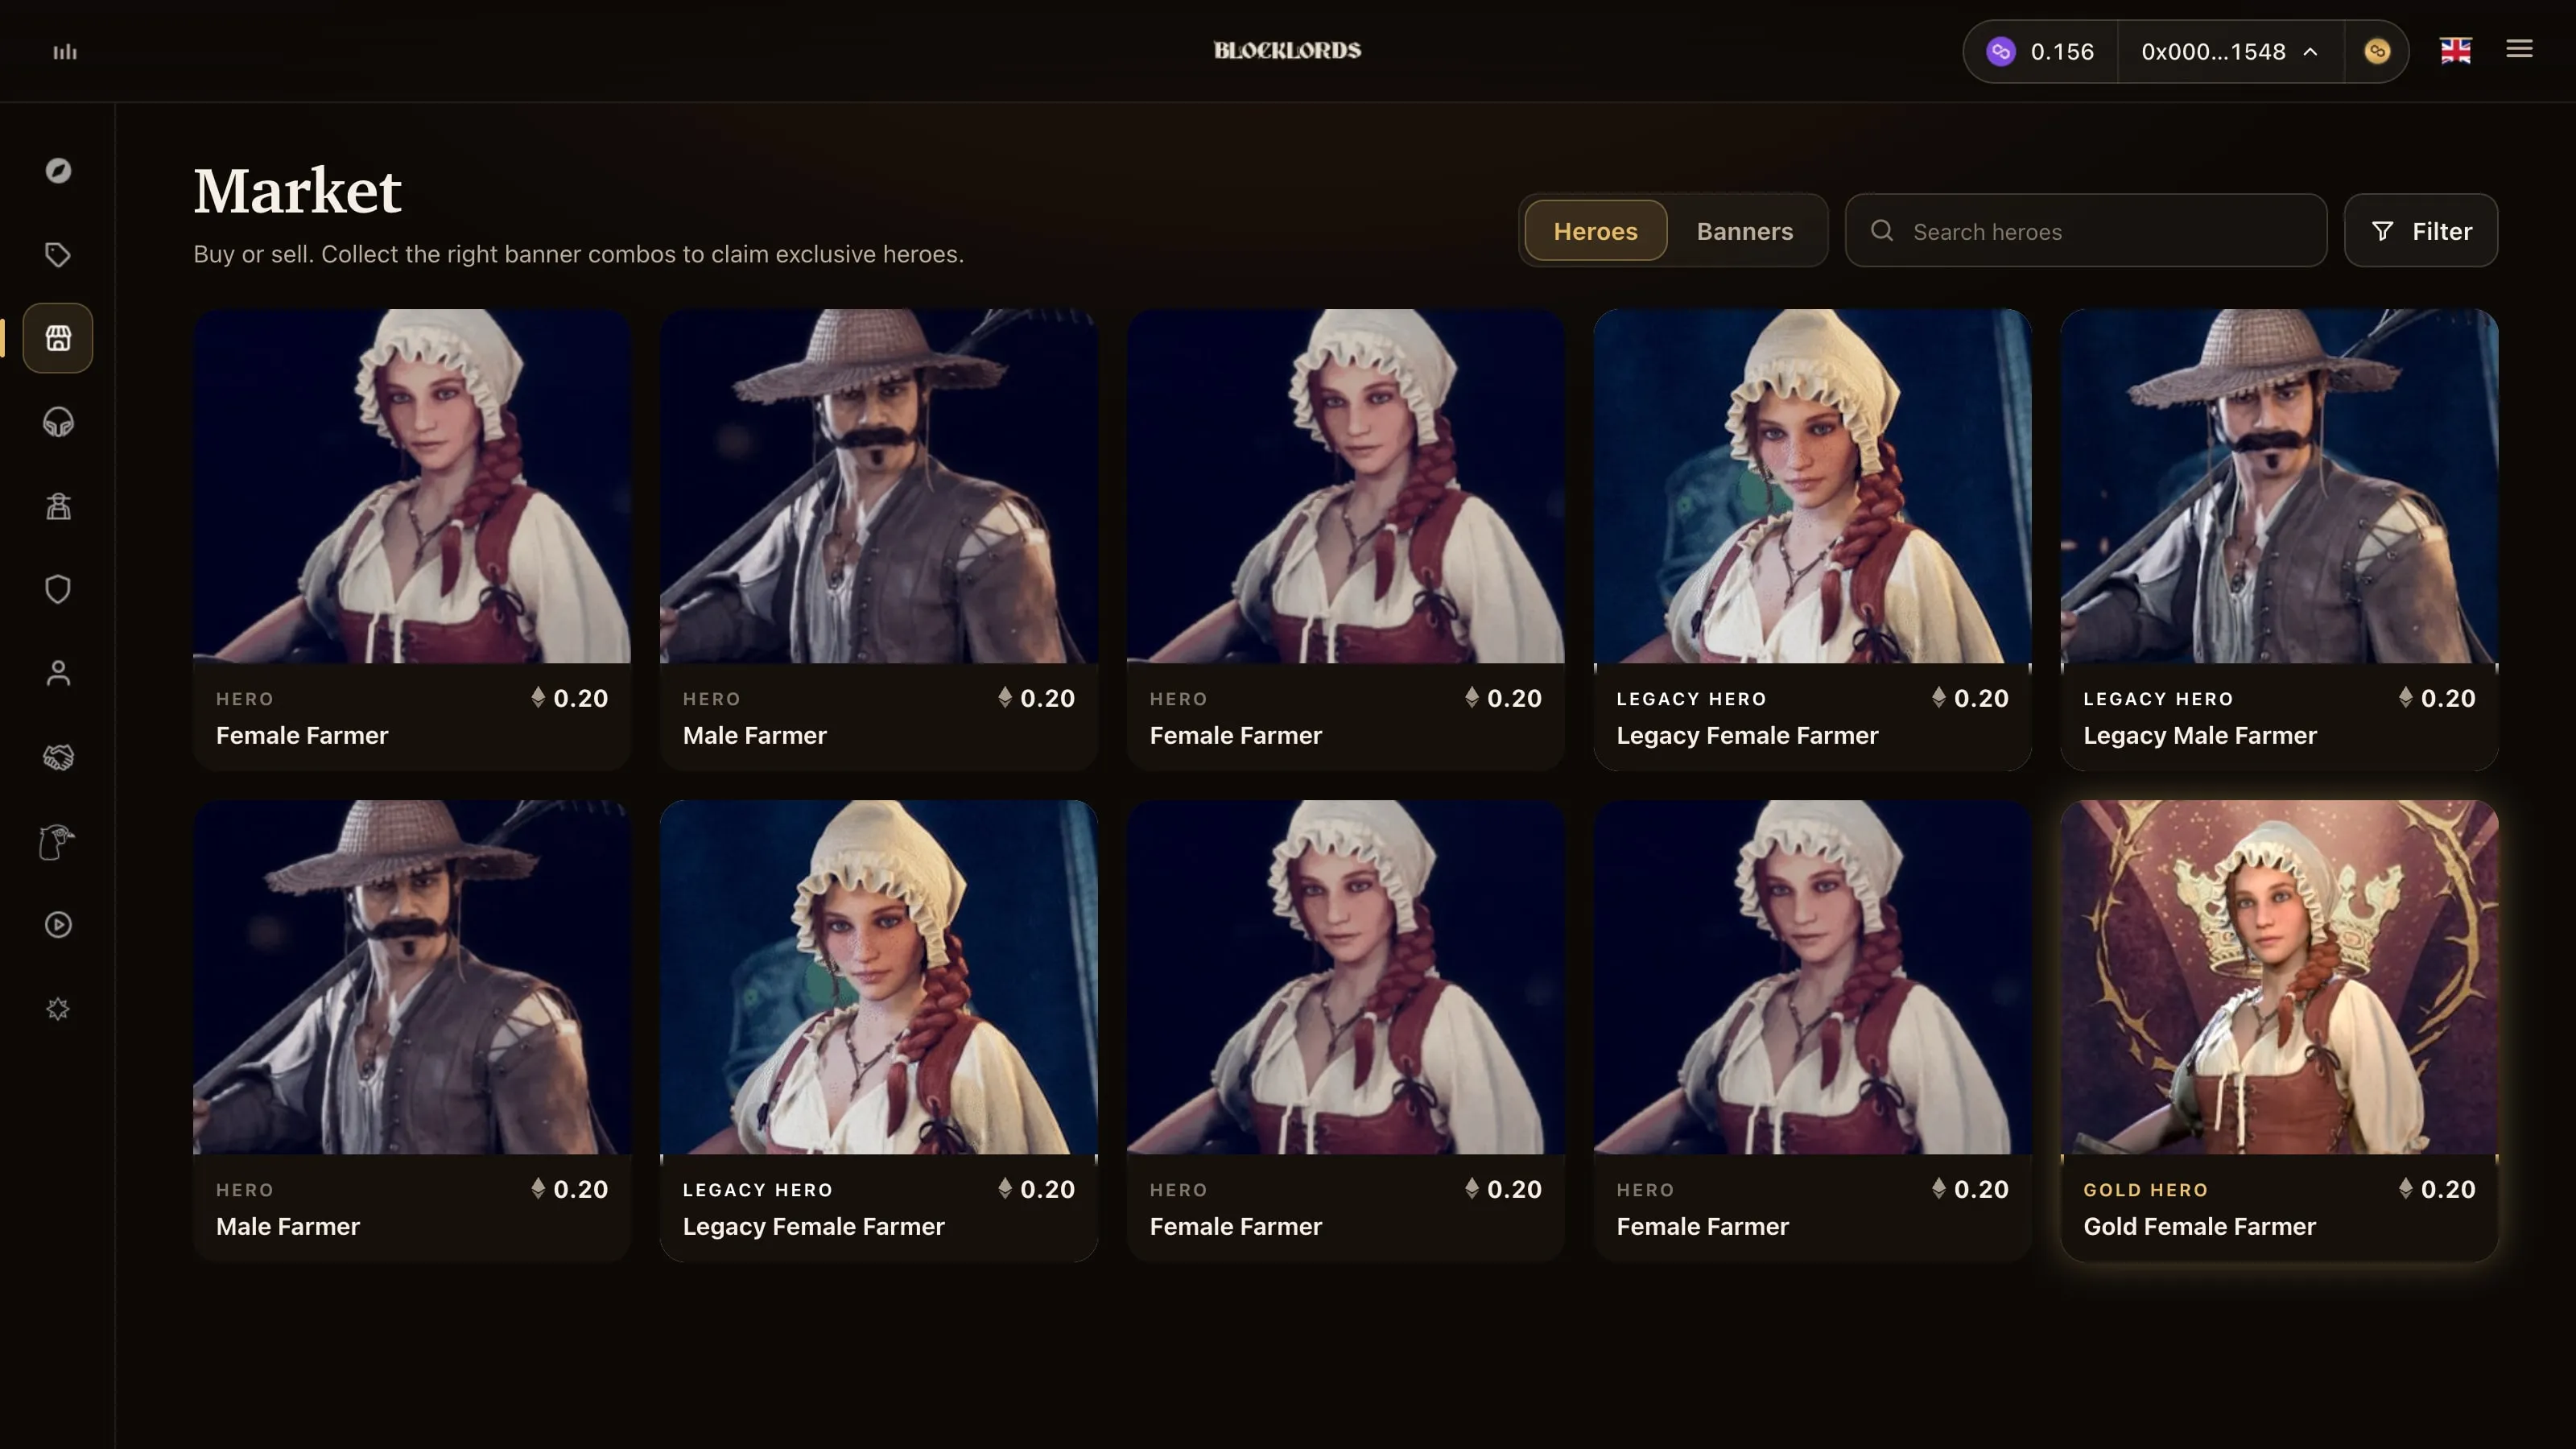Click the handshake icon in sidebar
The height and width of the screenshot is (1449, 2576).
58,757
